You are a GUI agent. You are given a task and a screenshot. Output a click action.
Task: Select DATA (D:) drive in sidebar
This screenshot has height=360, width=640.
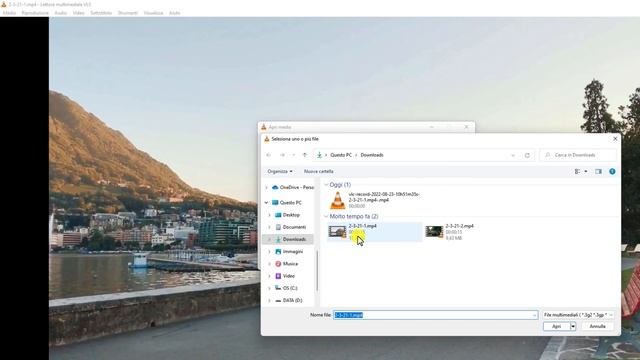(289, 300)
